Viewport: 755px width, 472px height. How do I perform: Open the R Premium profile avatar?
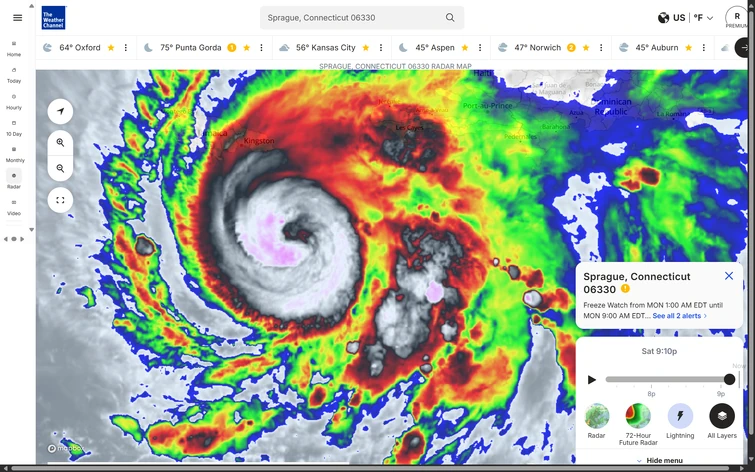[x=736, y=17]
